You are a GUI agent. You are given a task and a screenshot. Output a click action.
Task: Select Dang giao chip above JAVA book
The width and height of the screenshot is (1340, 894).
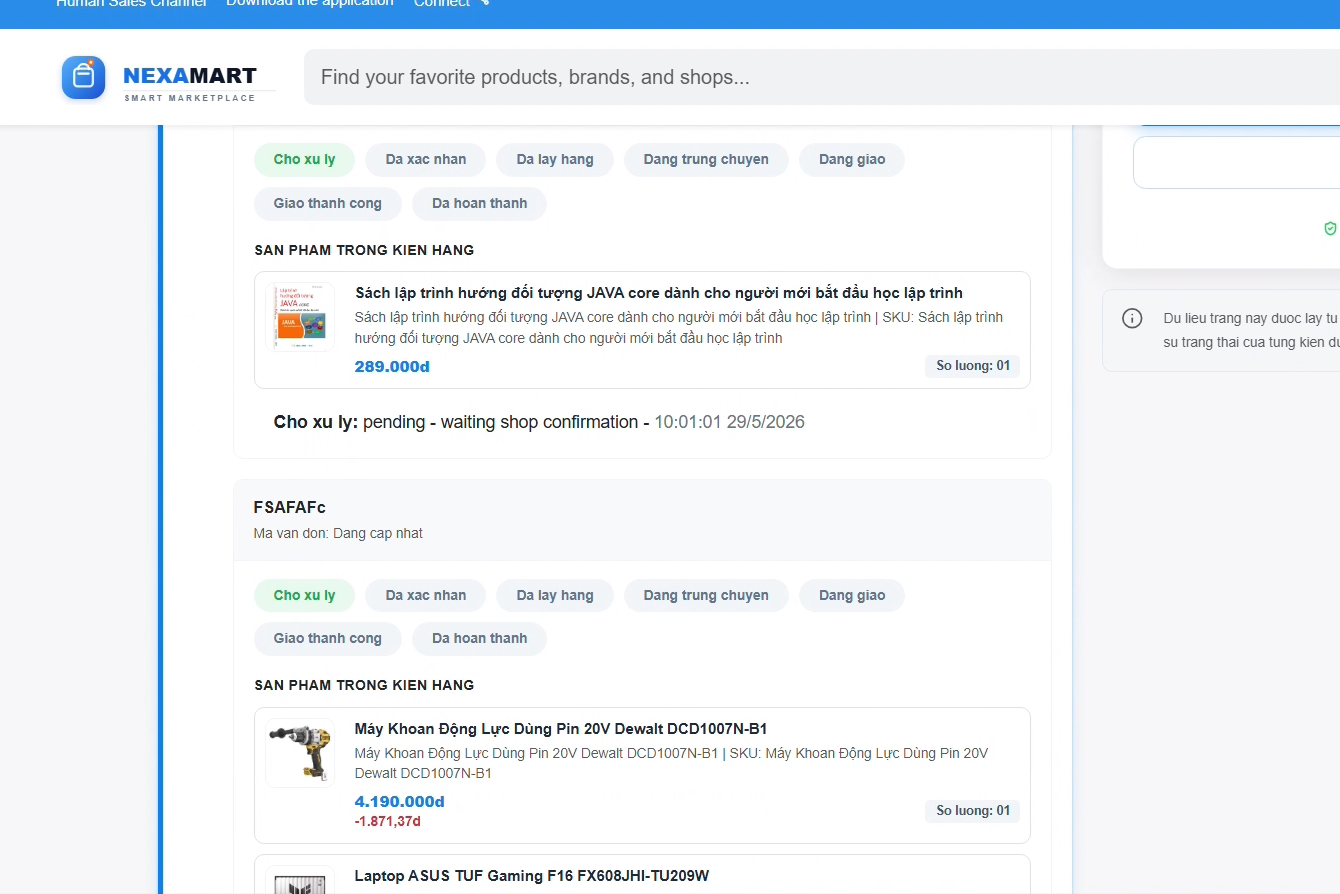(x=852, y=159)
